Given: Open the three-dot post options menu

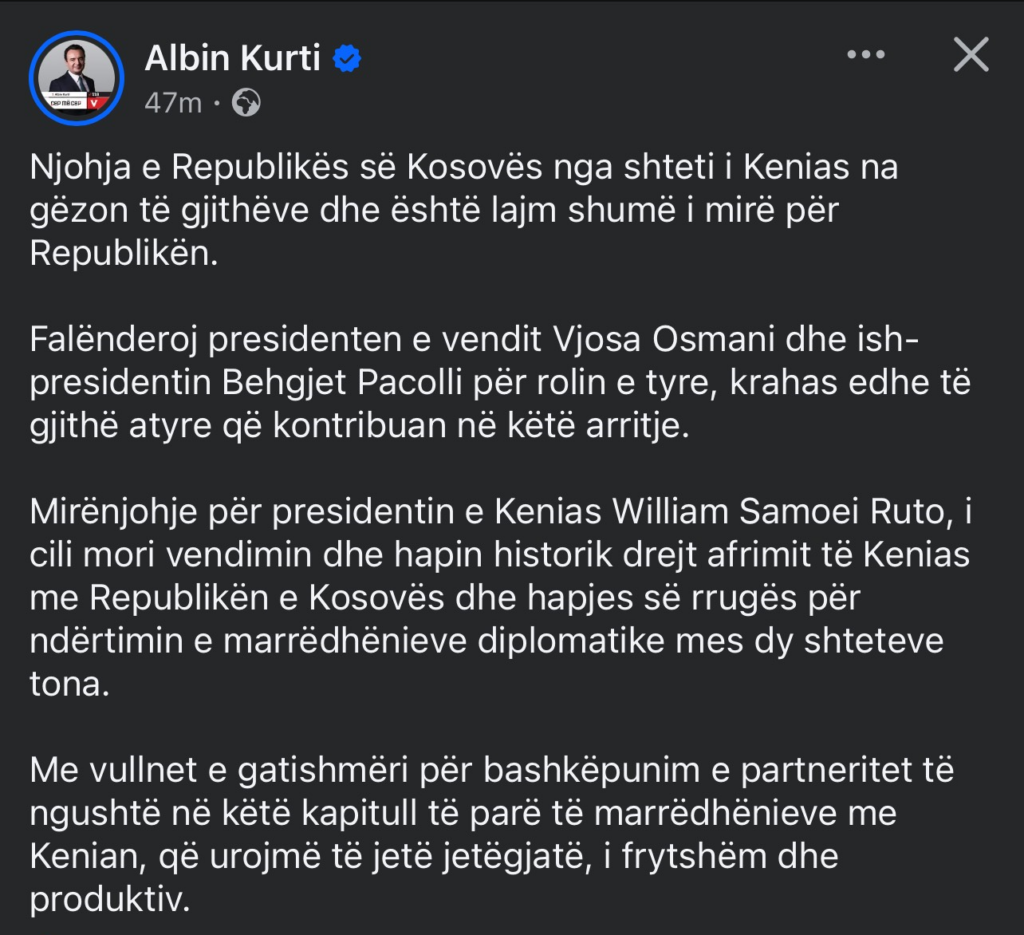Looking at the screenshot, I should click(x=866, y=56).
